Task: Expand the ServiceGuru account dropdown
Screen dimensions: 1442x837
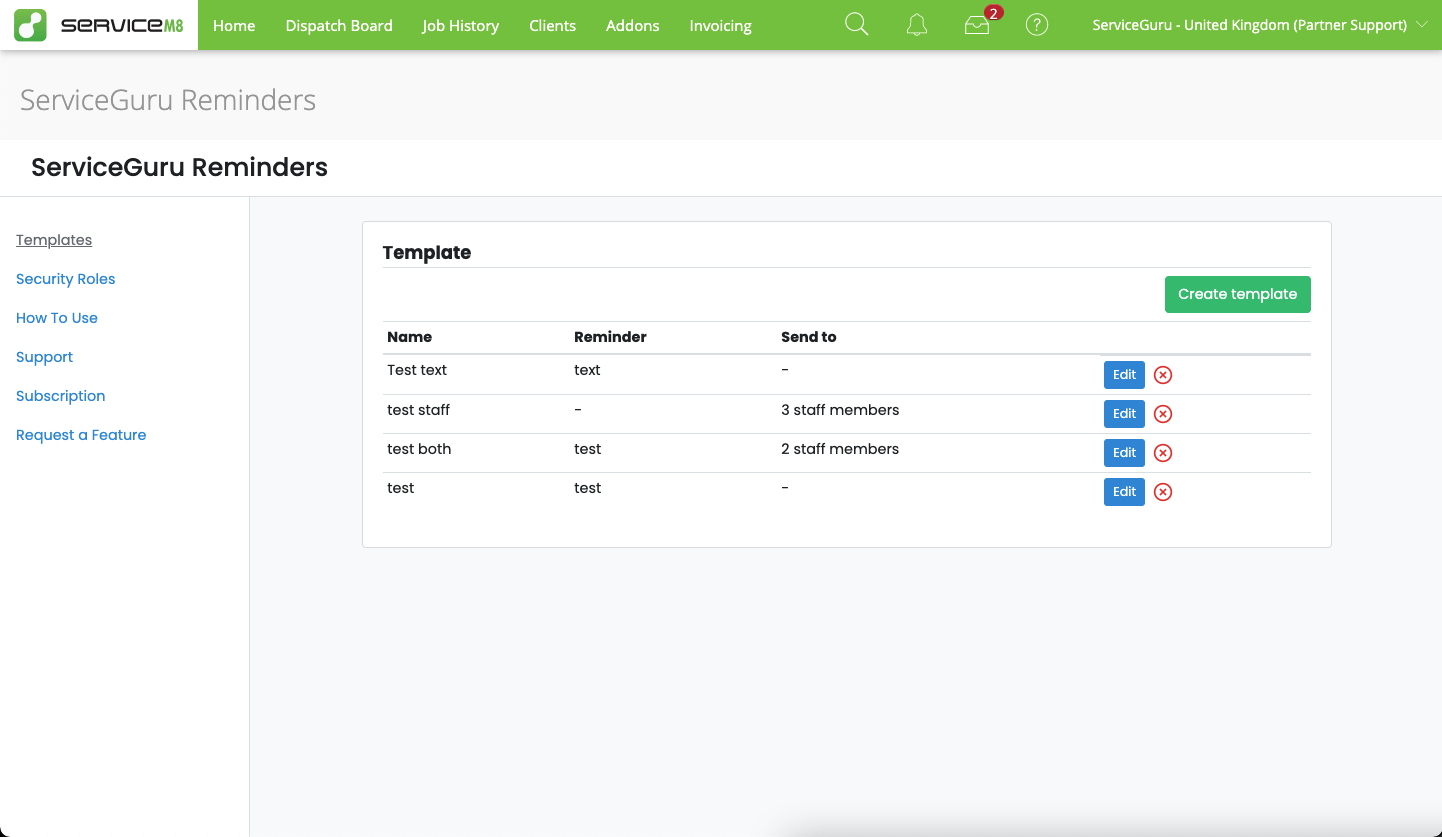Action: pos(1260,25)
